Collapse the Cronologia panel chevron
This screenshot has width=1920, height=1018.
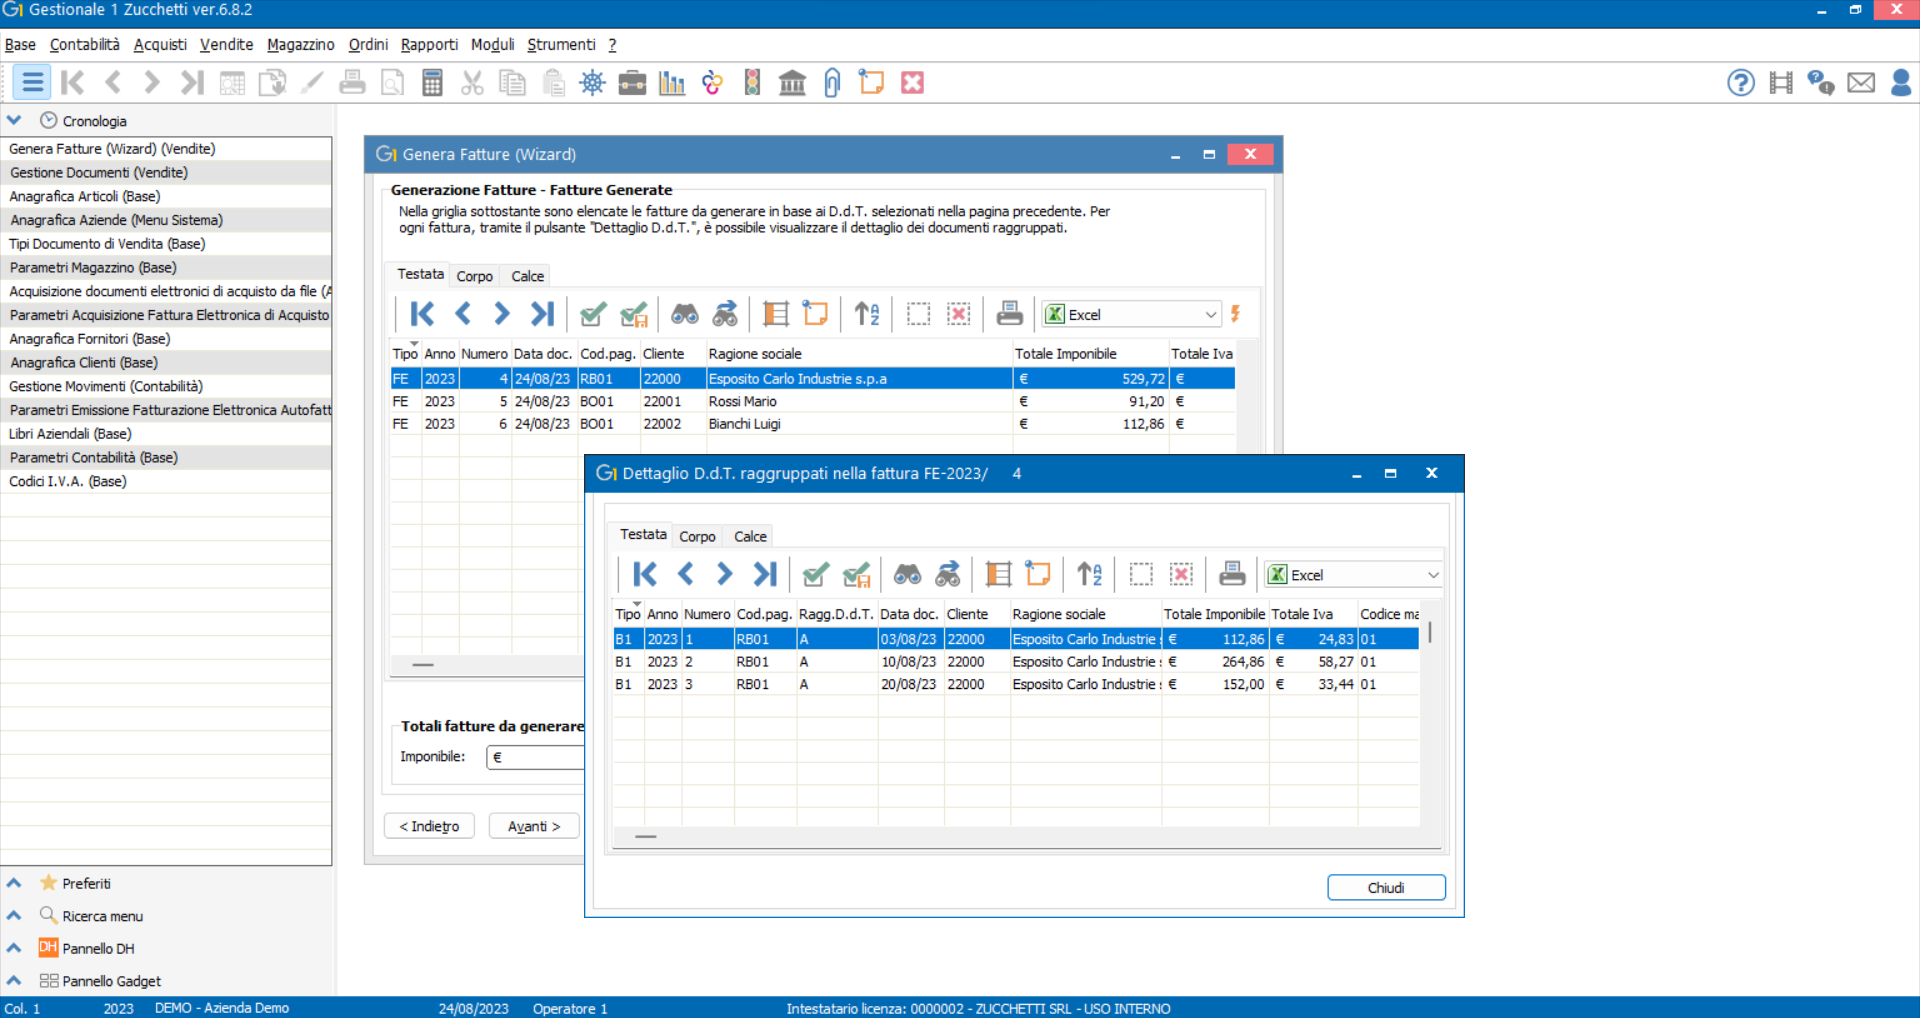click(13, 120)
